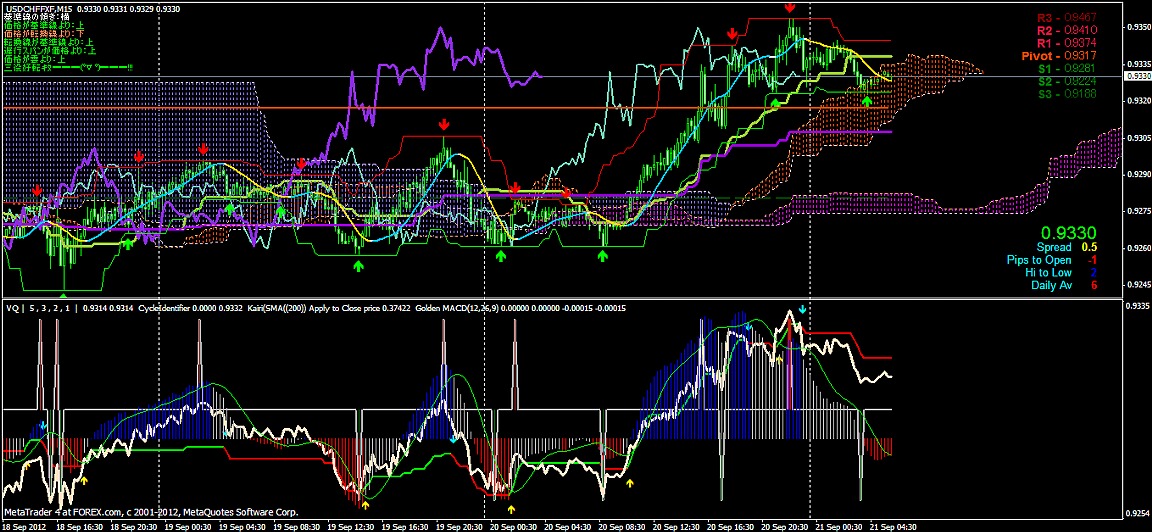Screen dimensions: 1152x532
Task: Select the green up arrow below 19 Sep 12:30 low
Action: coord(358,265)
